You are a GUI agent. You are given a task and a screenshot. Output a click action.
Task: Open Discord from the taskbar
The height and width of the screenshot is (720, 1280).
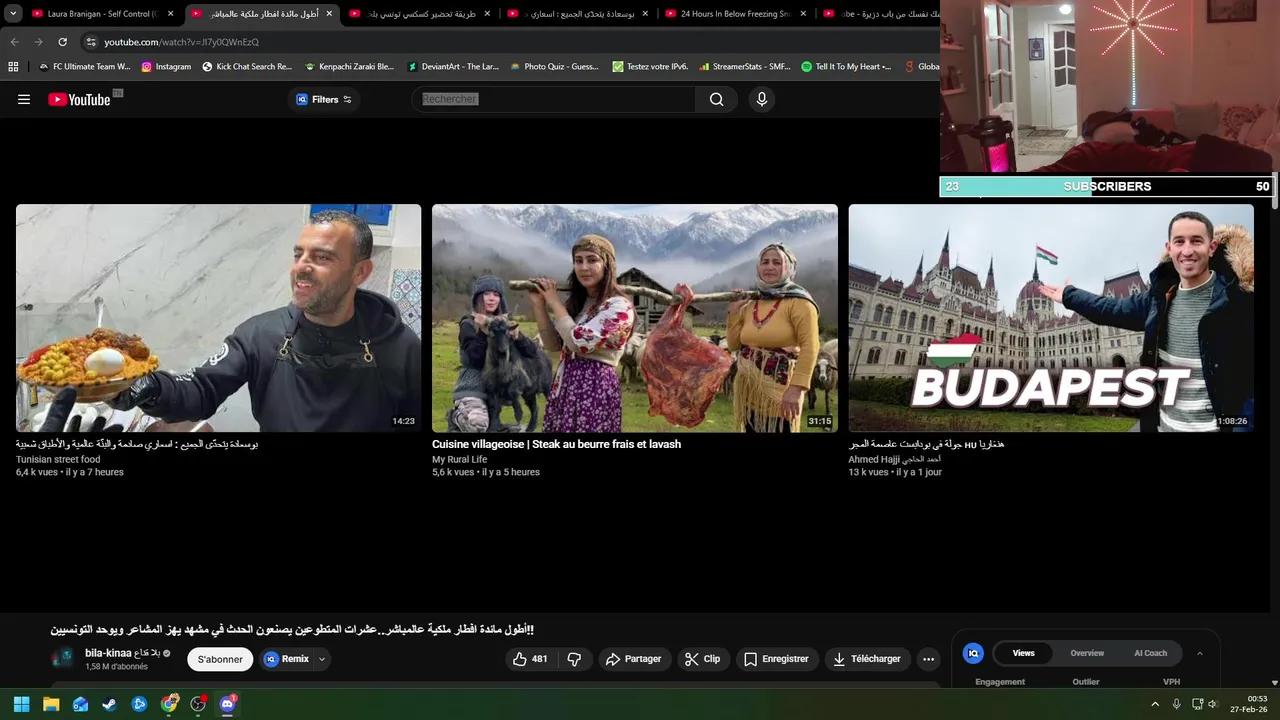(x=227, y=704)
